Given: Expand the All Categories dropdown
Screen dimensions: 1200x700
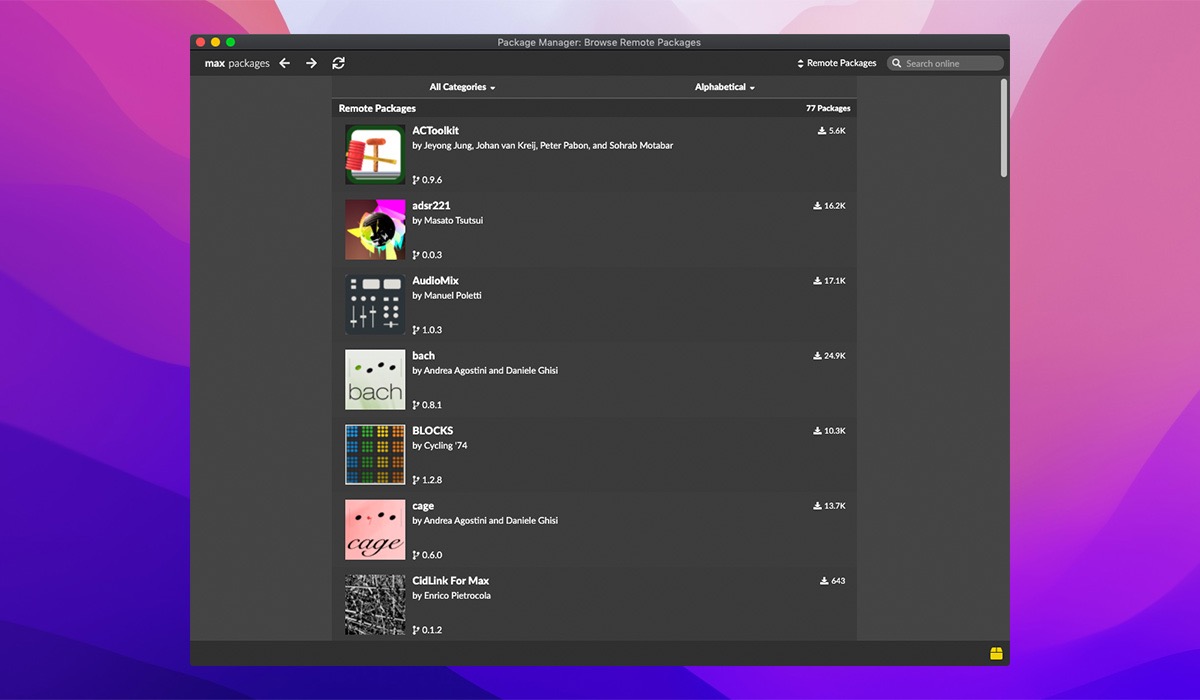Looking at the screenshot, I should [462, 87].
